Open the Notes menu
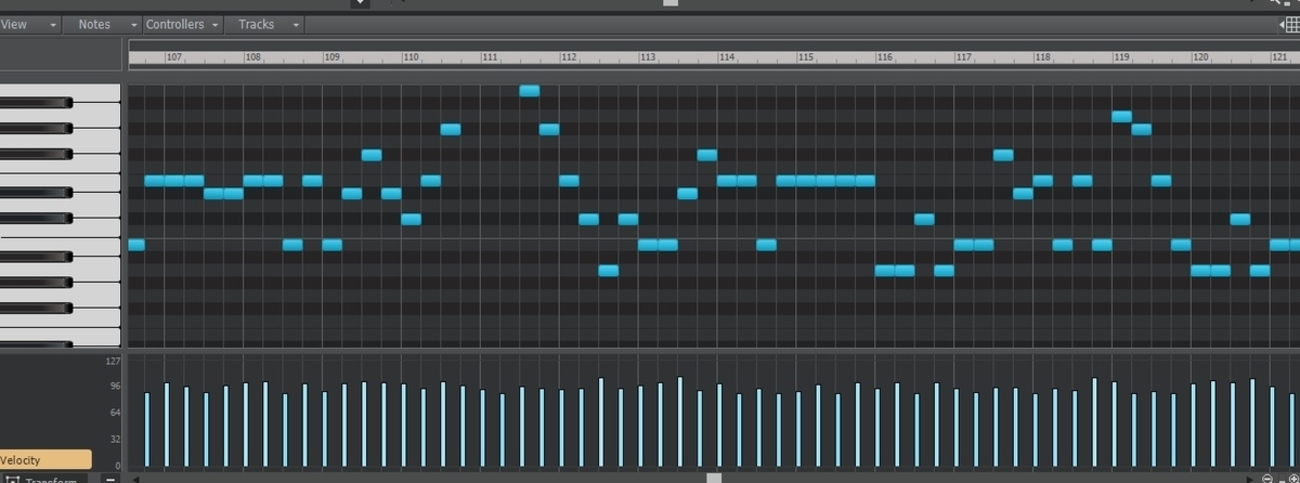This screenshot has width=1300, height=483. click(94, 24)
